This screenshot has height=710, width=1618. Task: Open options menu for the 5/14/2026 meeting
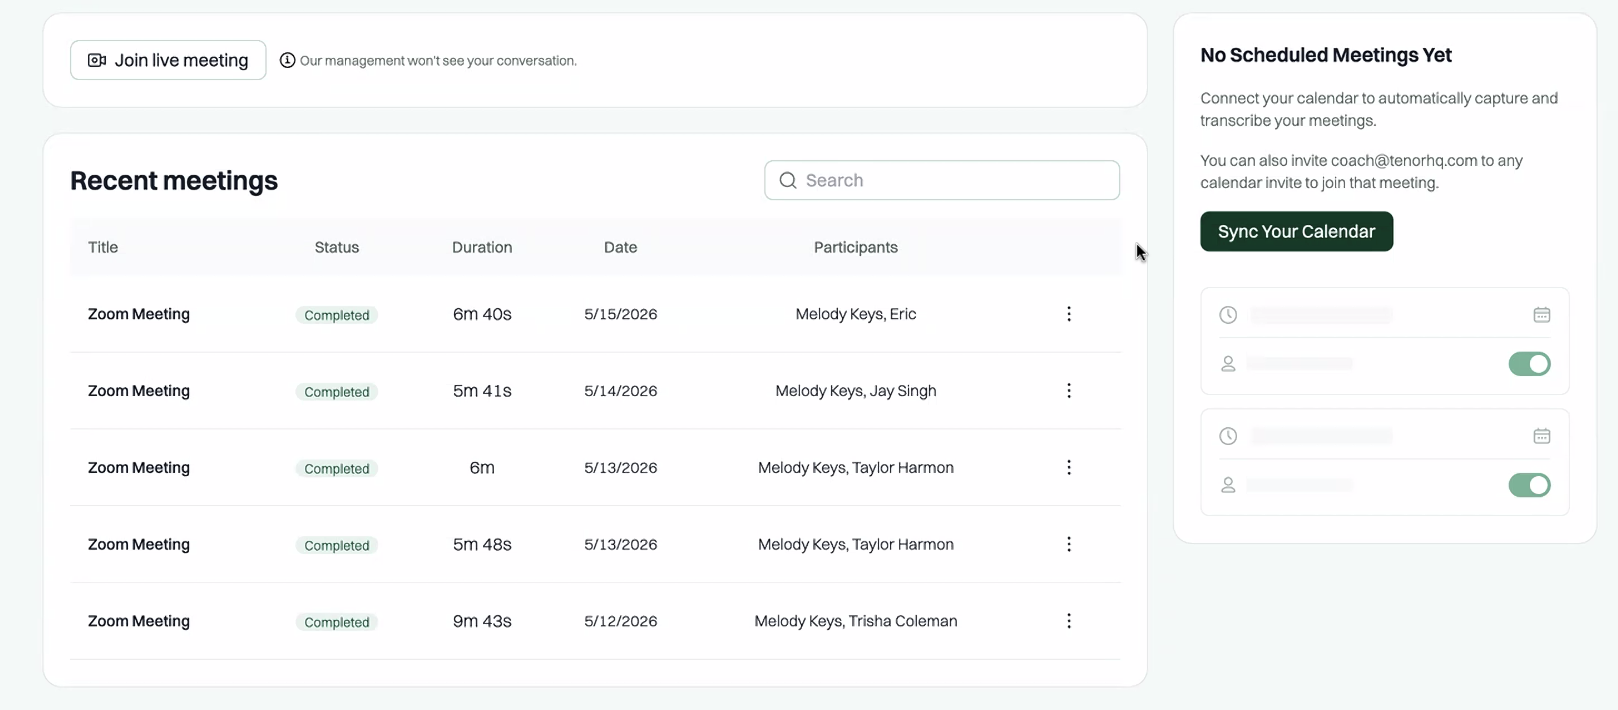point(1069,391)
